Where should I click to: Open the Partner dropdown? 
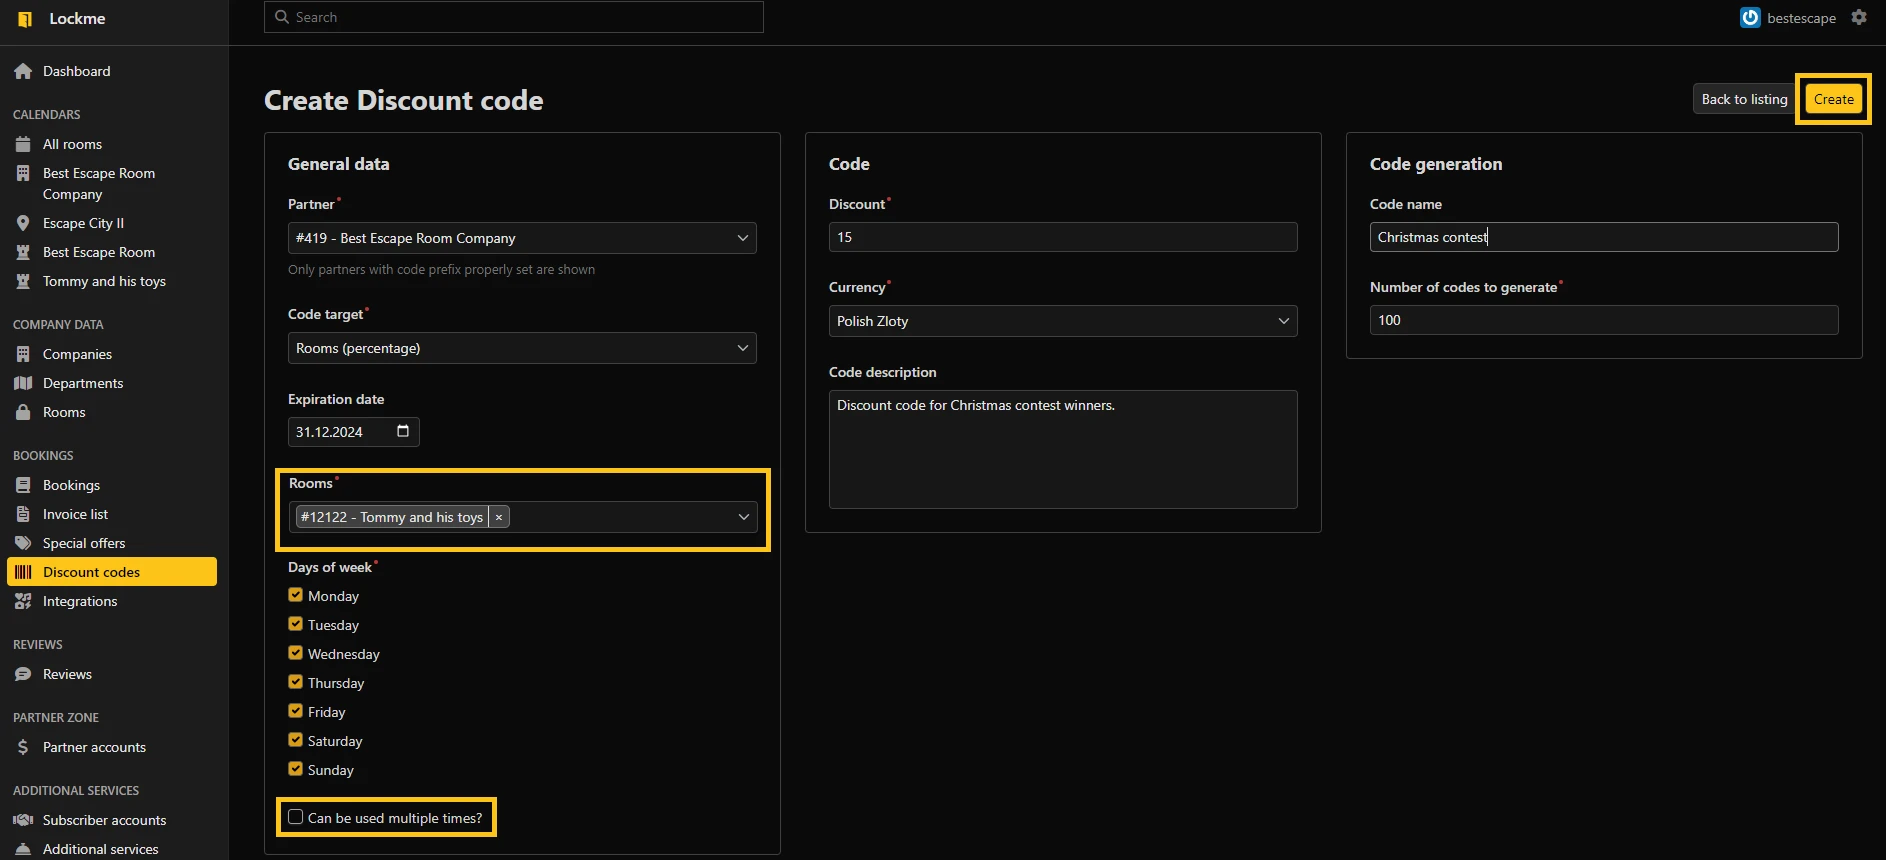click(521, 238)
